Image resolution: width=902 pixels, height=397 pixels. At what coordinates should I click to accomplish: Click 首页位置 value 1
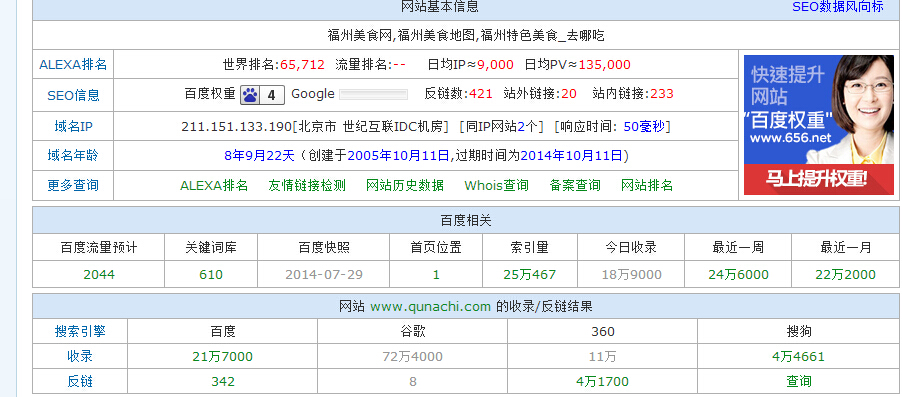click(436, 274)
